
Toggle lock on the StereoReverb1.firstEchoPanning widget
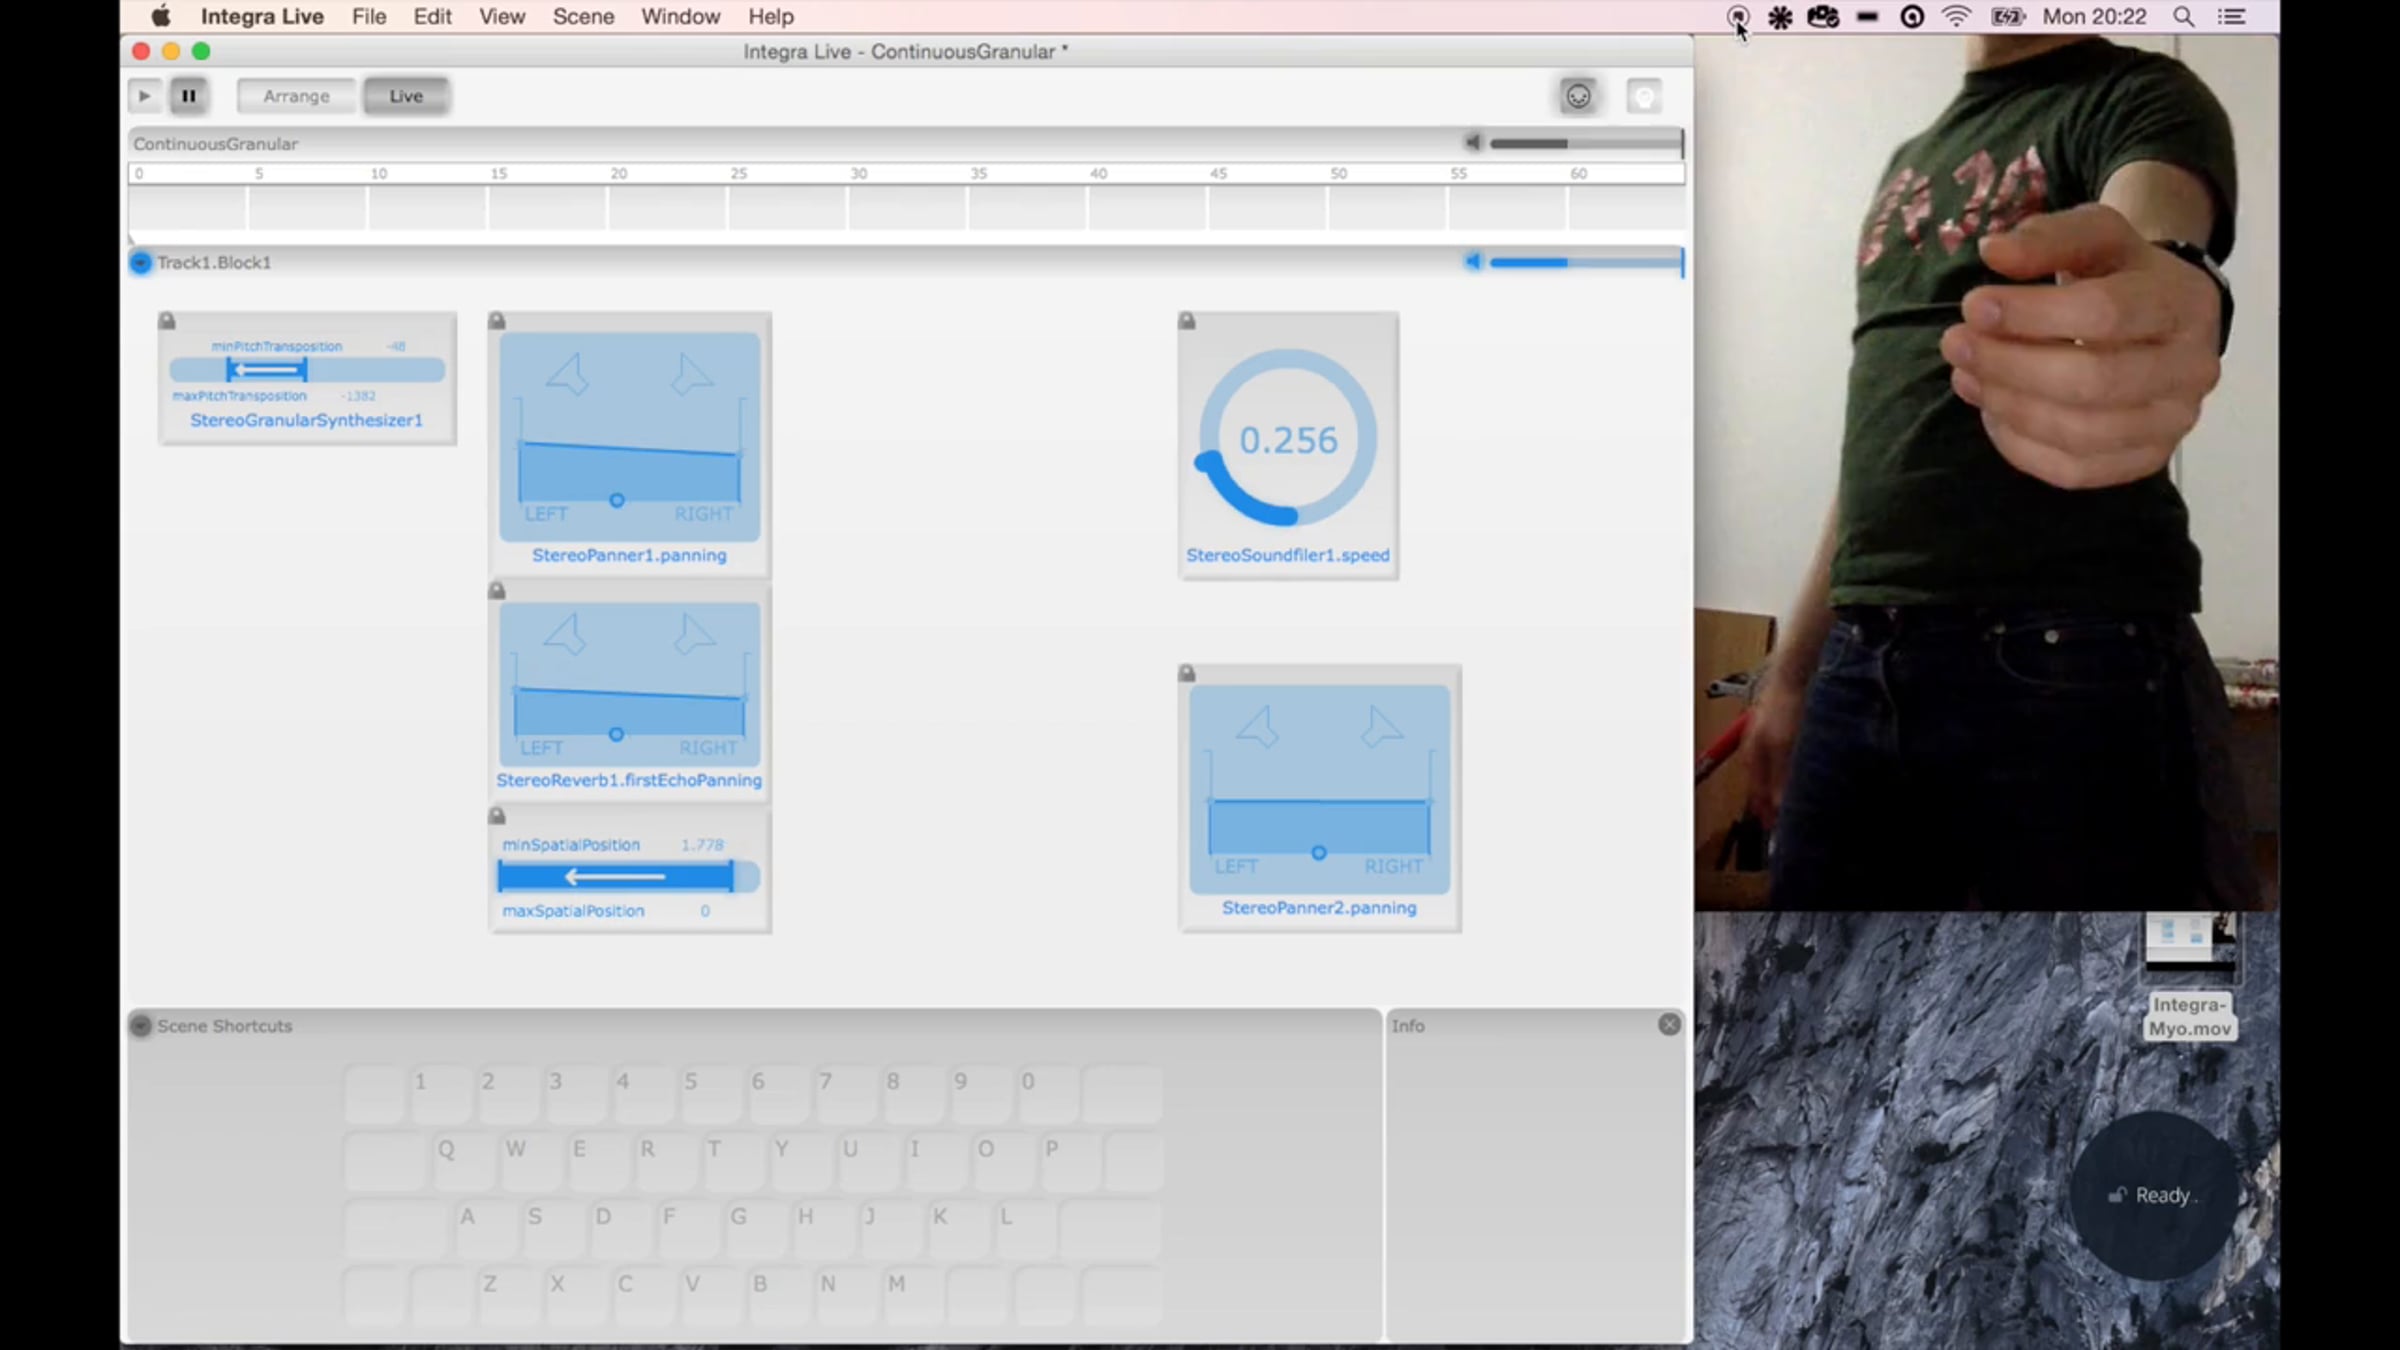497,591
